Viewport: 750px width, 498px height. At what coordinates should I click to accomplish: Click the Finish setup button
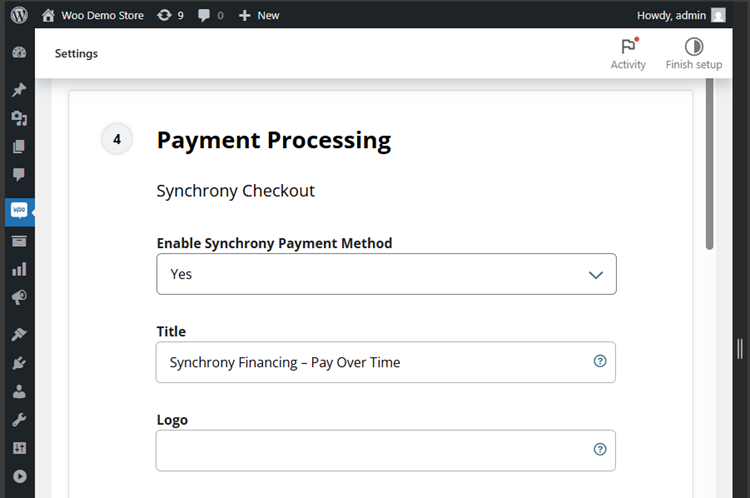pyautogui.click(x=693, y=54)
